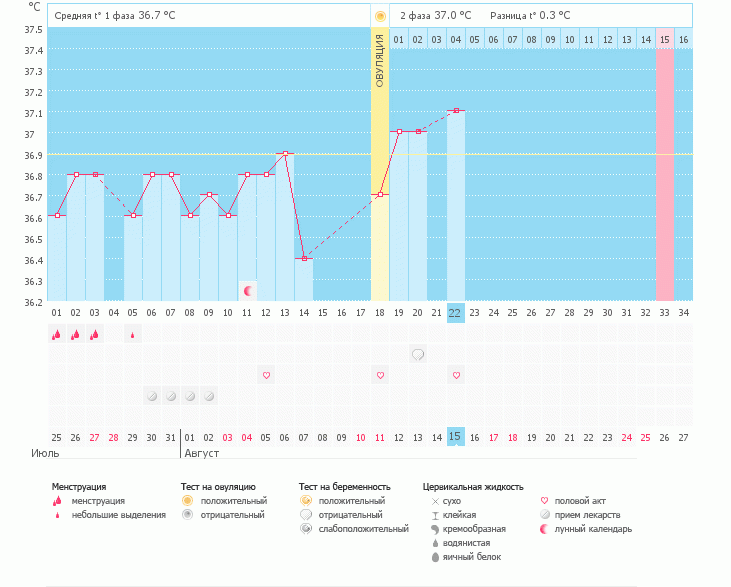Click the 'лунный календарь' legend entry
The width and height of the screenshot is (731, 587).
593,529
